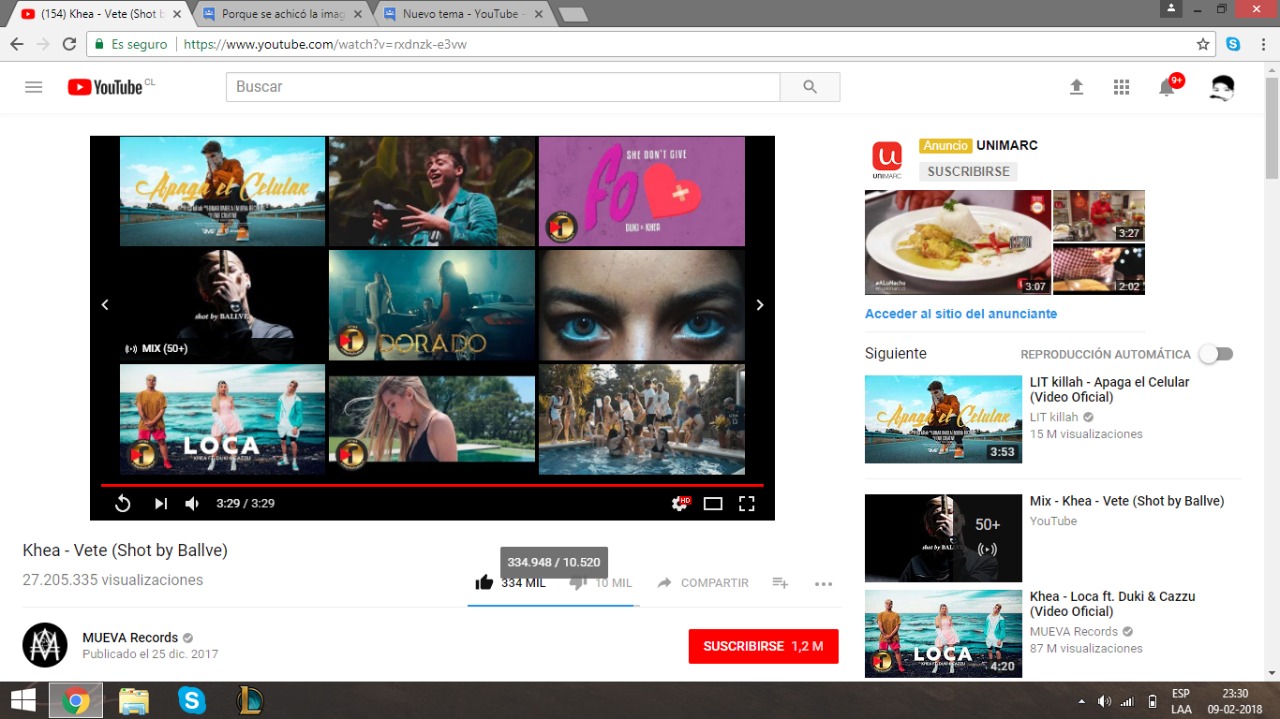The height and width of the screenshot is (719, 1280).
Task: Open the notifications bell
Action: pyautogui.click(x=1167, y=87)
